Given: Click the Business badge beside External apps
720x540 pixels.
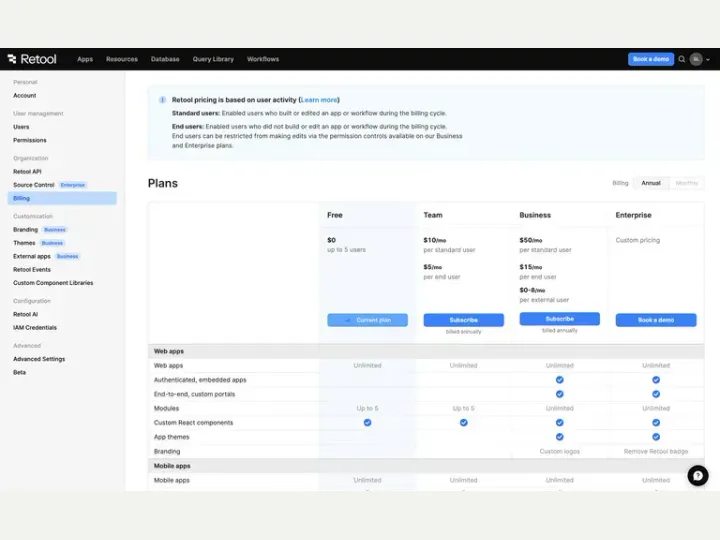Looking at the screenshot, I should [x=68, y=256].
